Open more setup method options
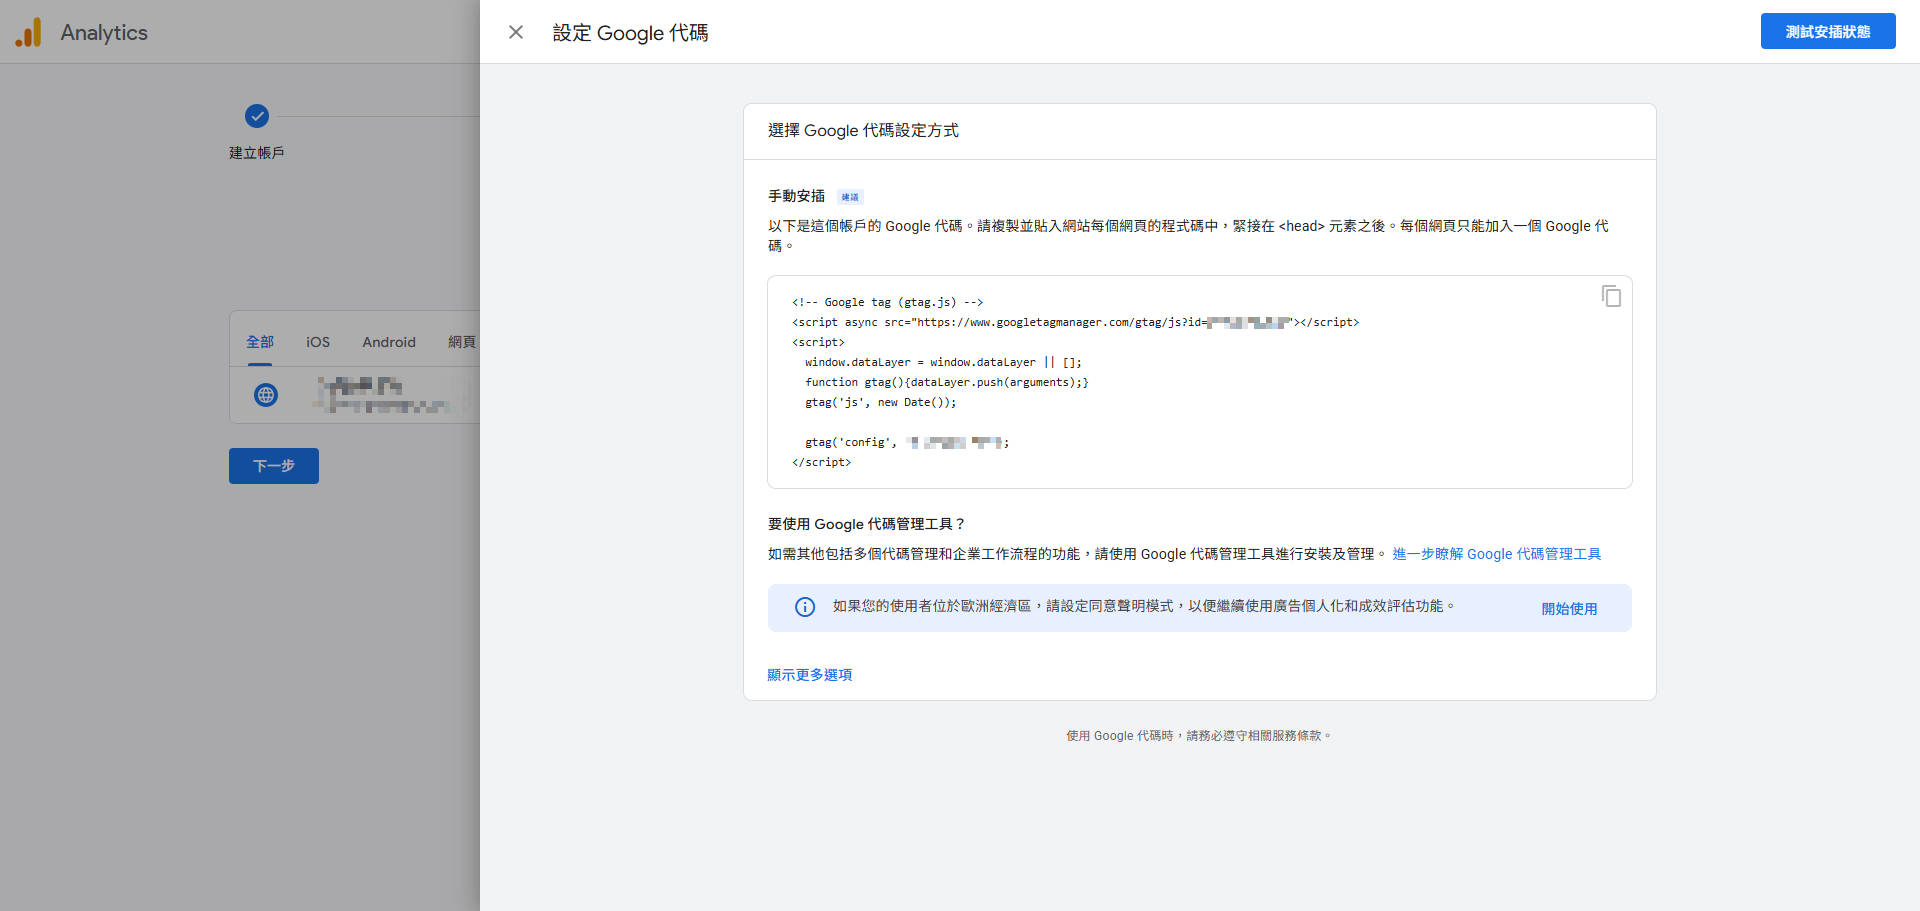This screenshot has width=1920, height=911. tap(809, 674)
